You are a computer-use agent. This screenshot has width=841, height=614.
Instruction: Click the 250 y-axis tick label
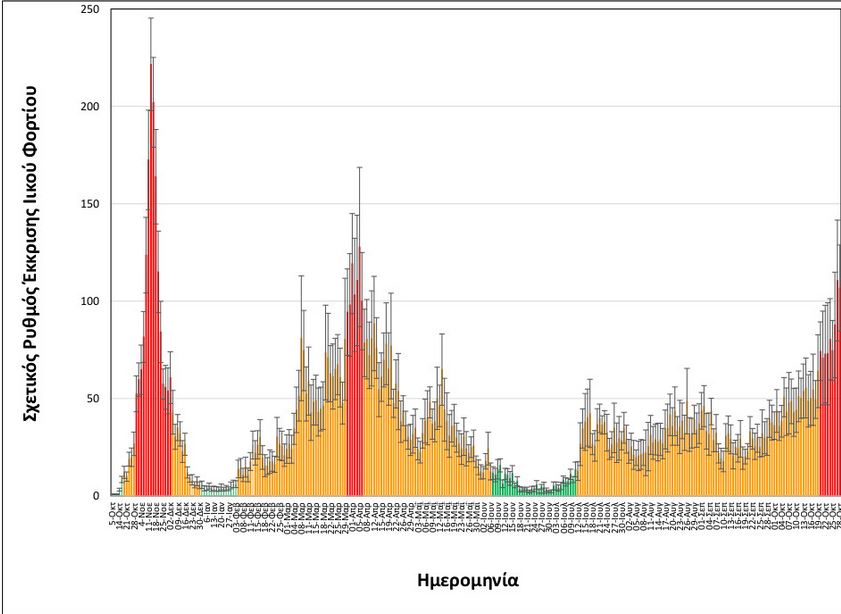[x=90, y=10]
